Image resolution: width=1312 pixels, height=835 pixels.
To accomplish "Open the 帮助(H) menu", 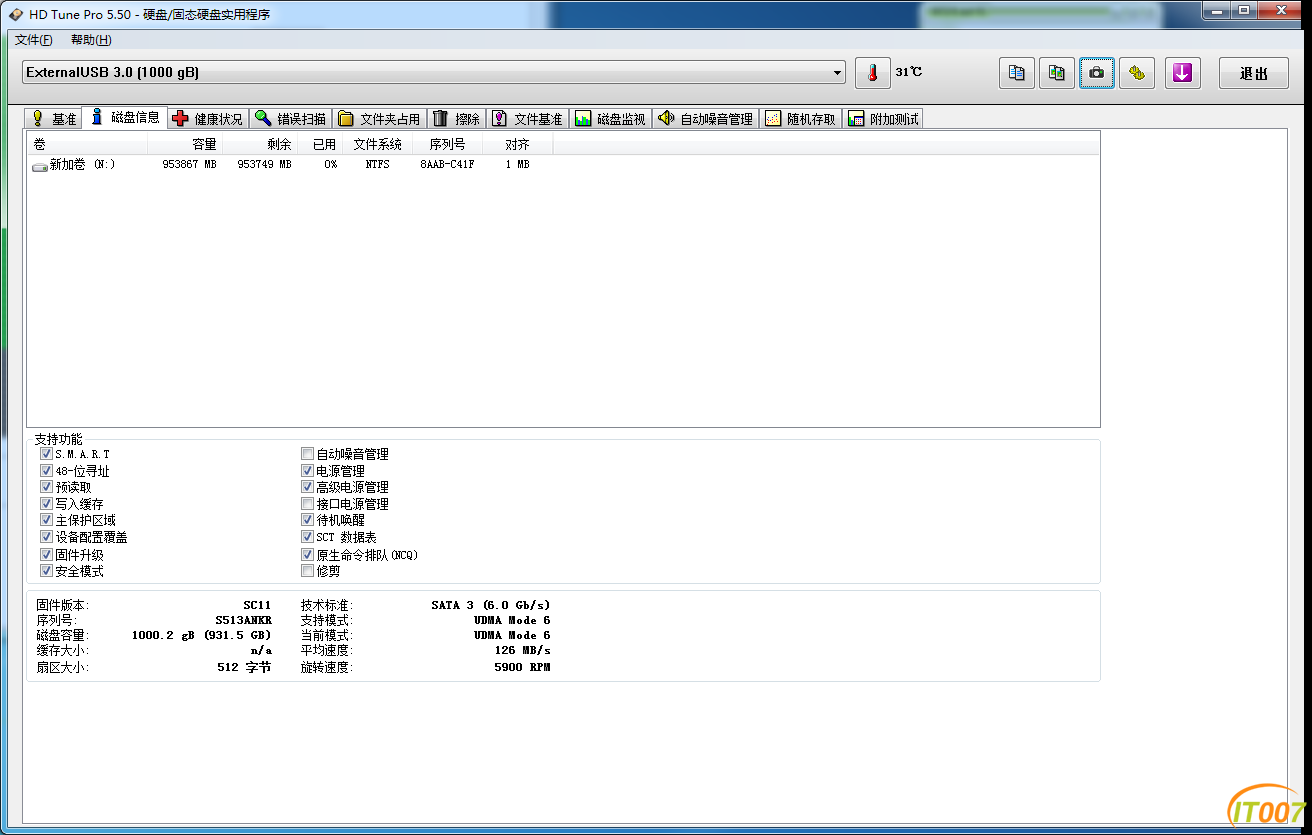I will [x=91, y=40].
